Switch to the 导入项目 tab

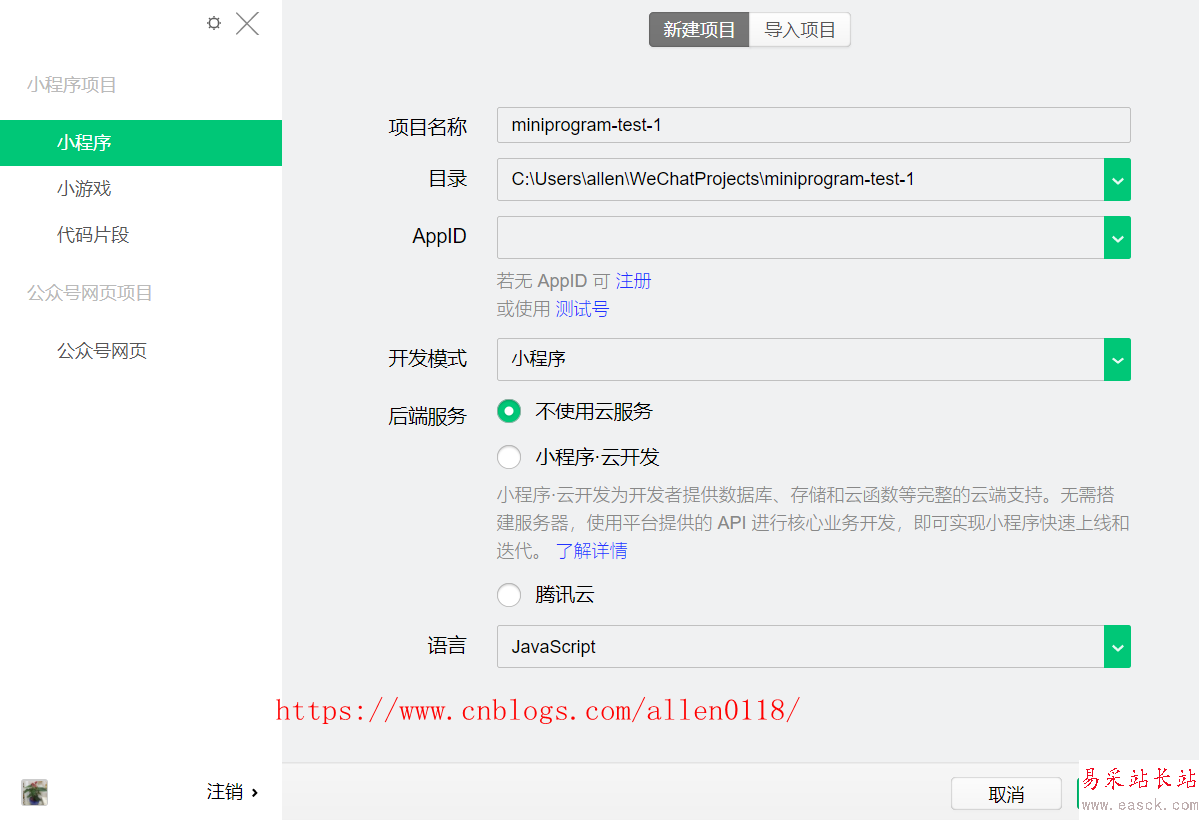(800, 30)
